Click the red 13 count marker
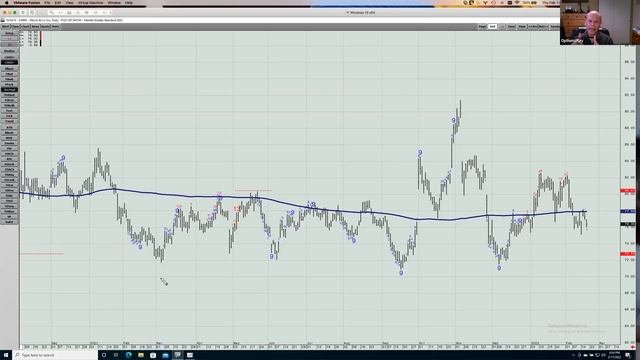 pyautogui.click(x=237, y=209)
